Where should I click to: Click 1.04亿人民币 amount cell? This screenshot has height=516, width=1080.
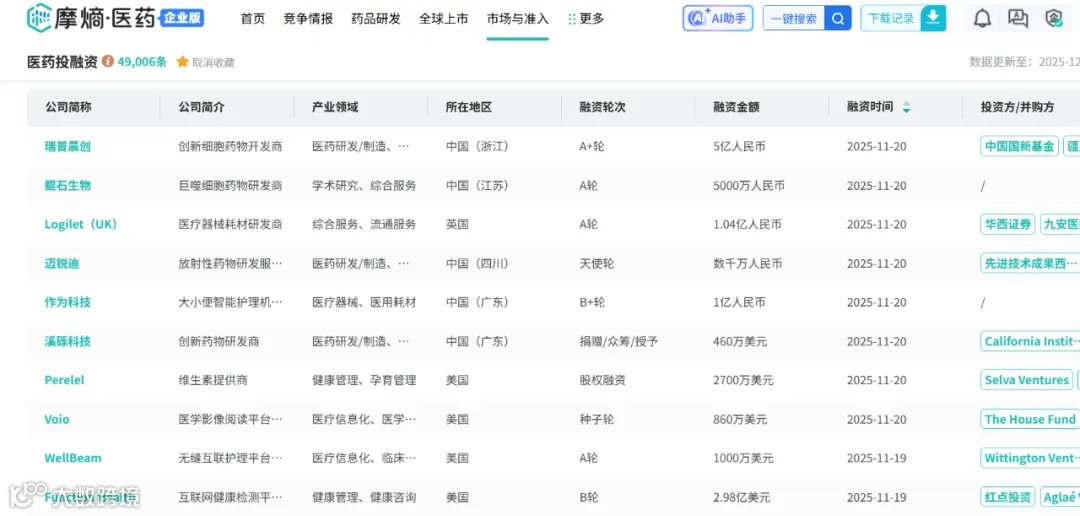[x=747, y=225]
